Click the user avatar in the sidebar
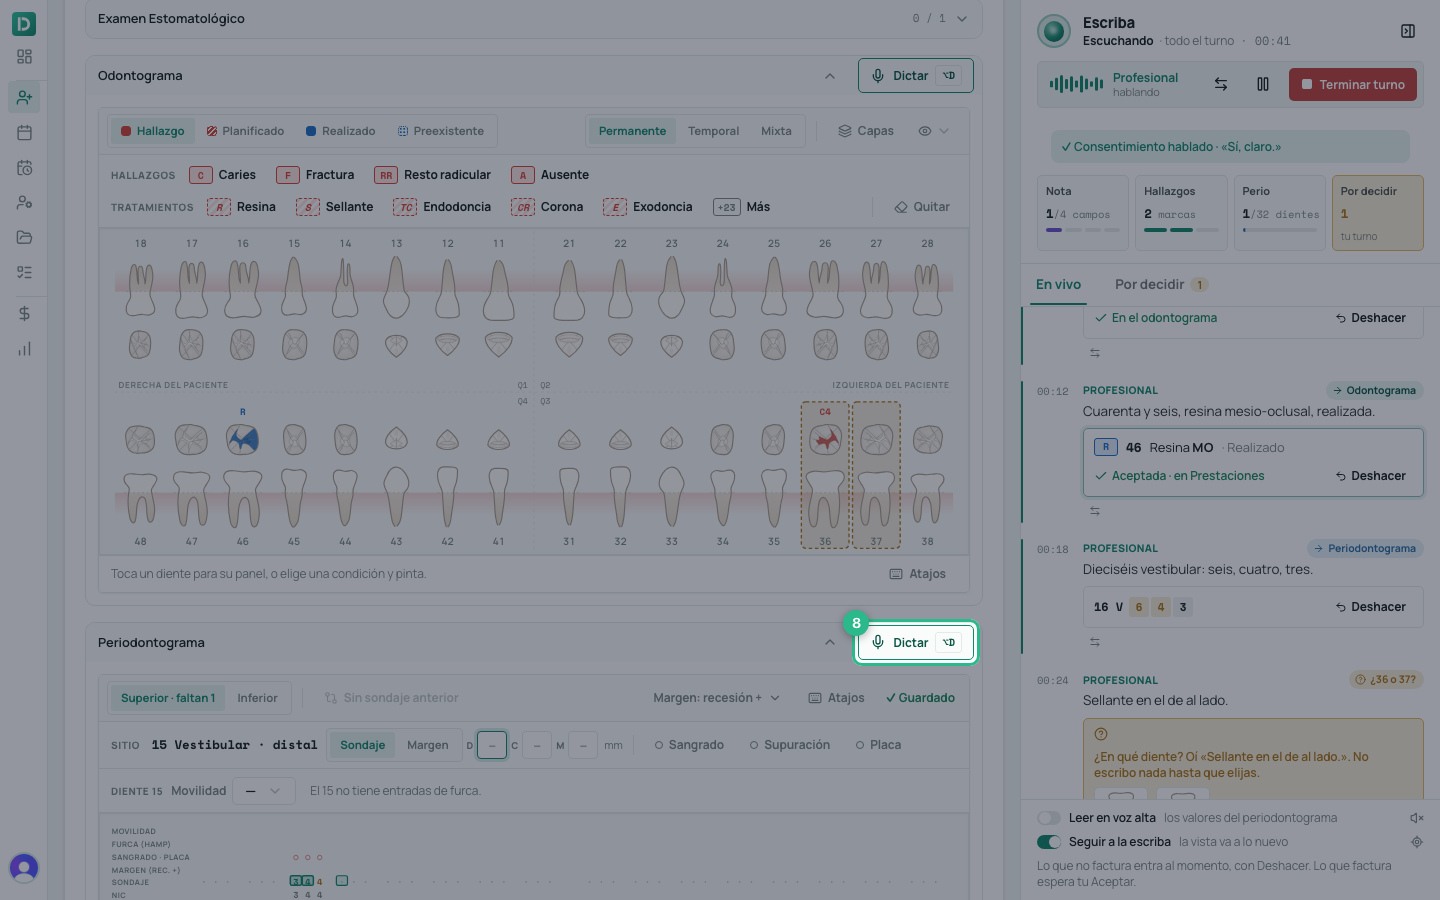The height and width of the screenshot is (900, 1440). pos(24,867)
